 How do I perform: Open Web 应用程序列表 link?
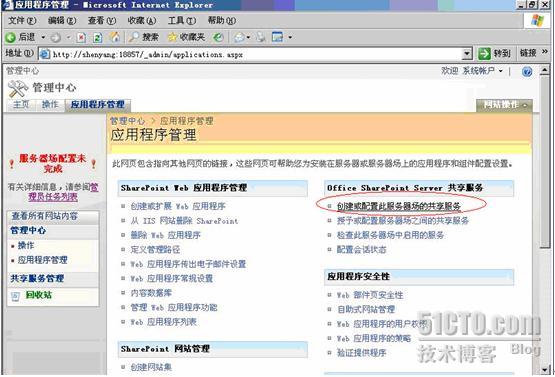(163, 322)
